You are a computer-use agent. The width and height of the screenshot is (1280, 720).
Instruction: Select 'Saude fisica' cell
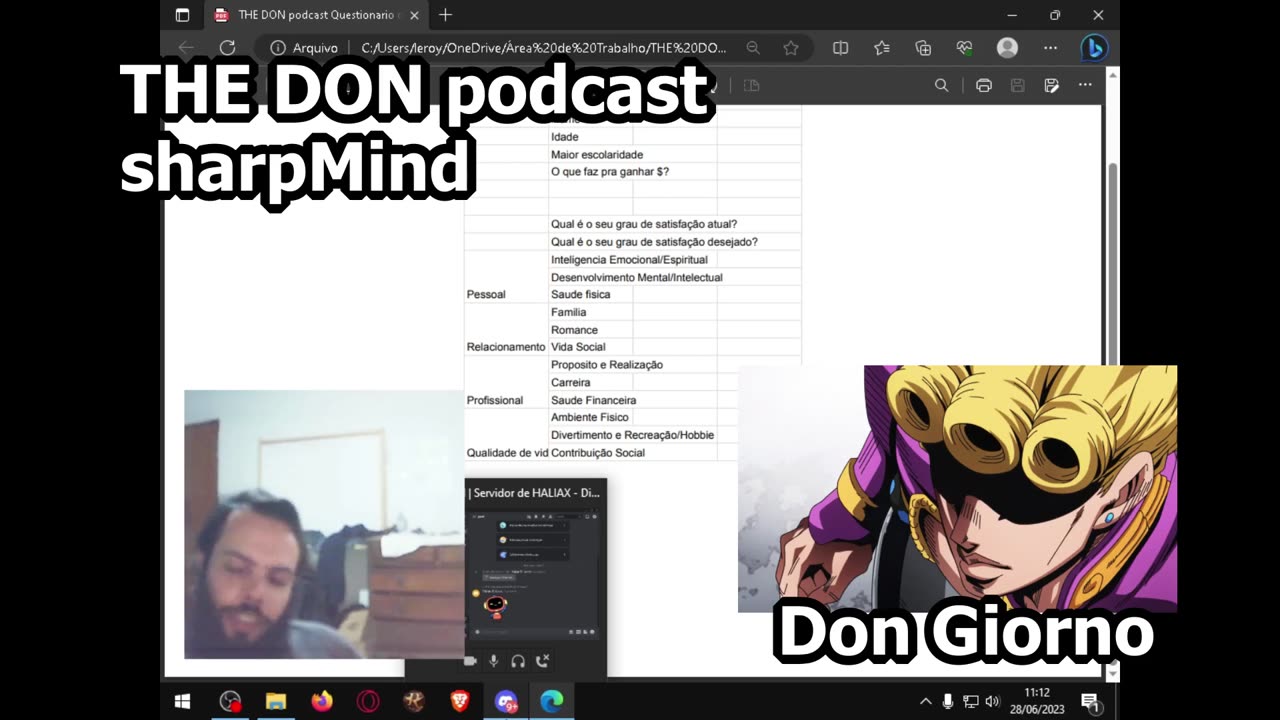coord(580,295)
